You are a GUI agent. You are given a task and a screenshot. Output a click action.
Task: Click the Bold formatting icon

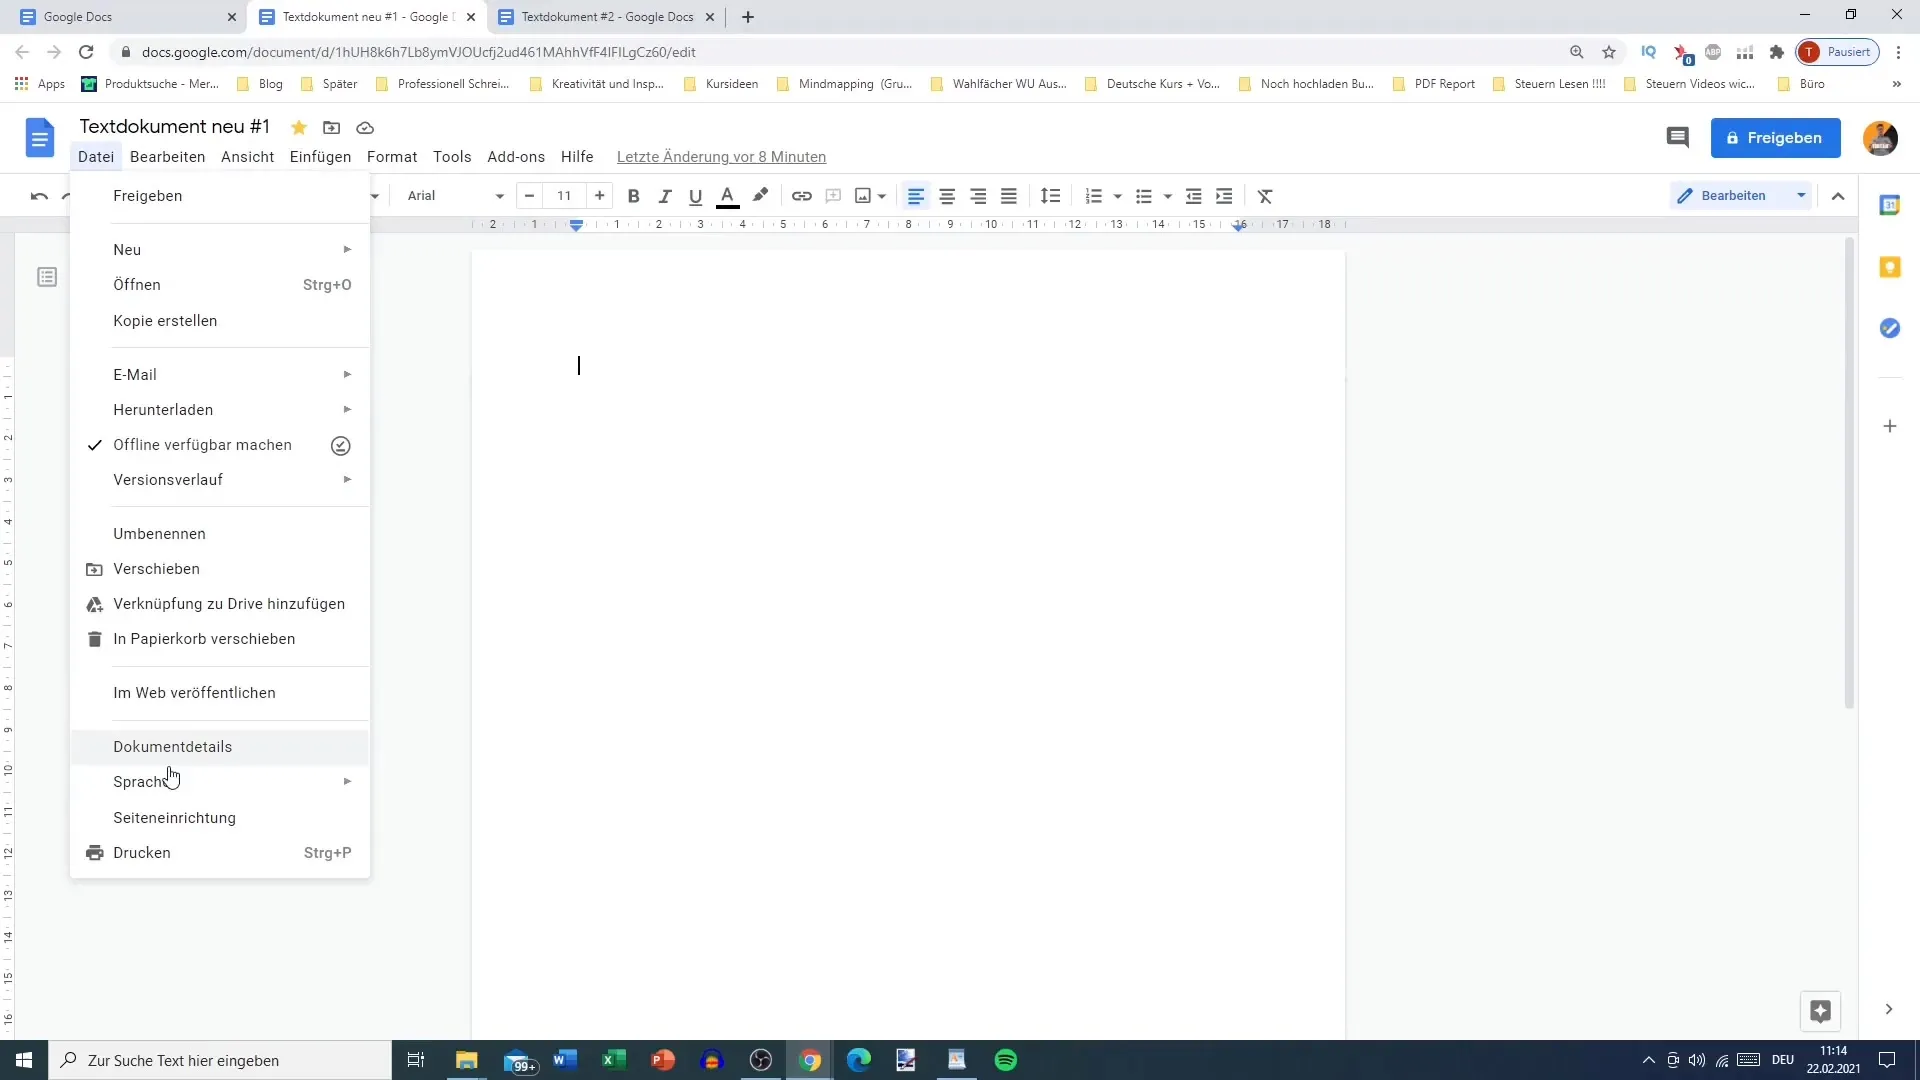(636, 196)
